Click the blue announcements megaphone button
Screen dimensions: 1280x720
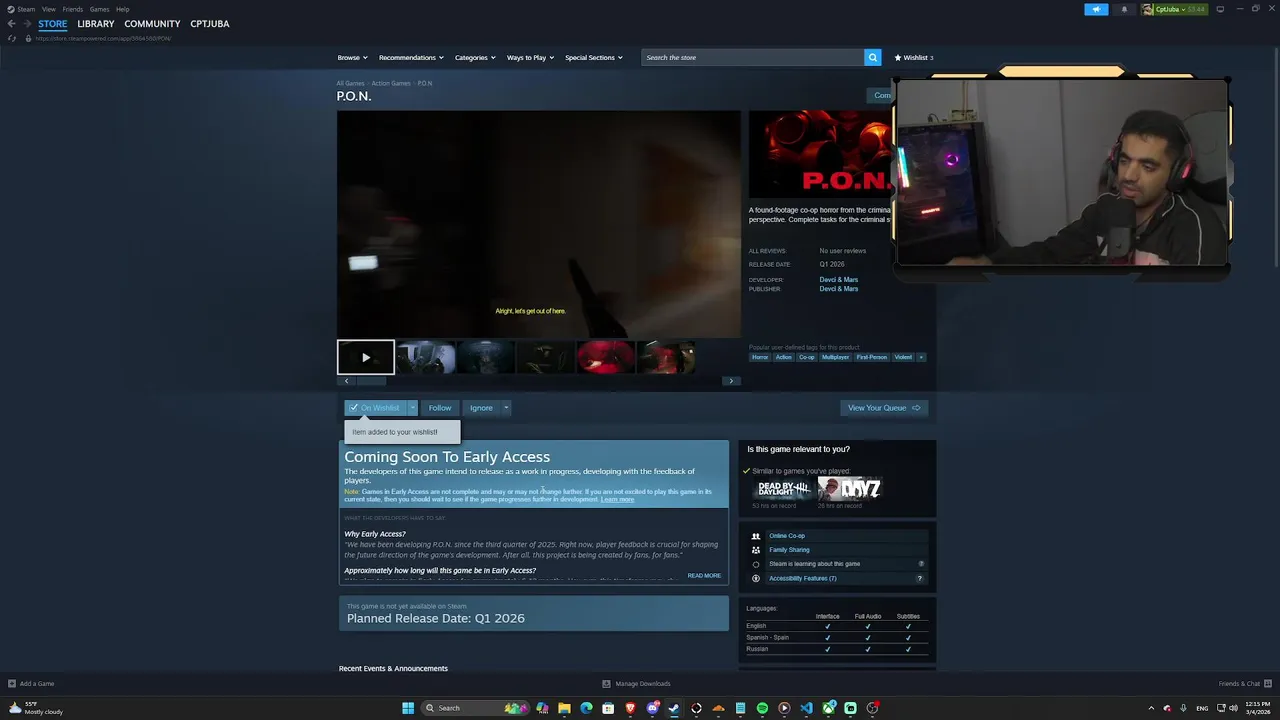click(x=1096, y=9)
